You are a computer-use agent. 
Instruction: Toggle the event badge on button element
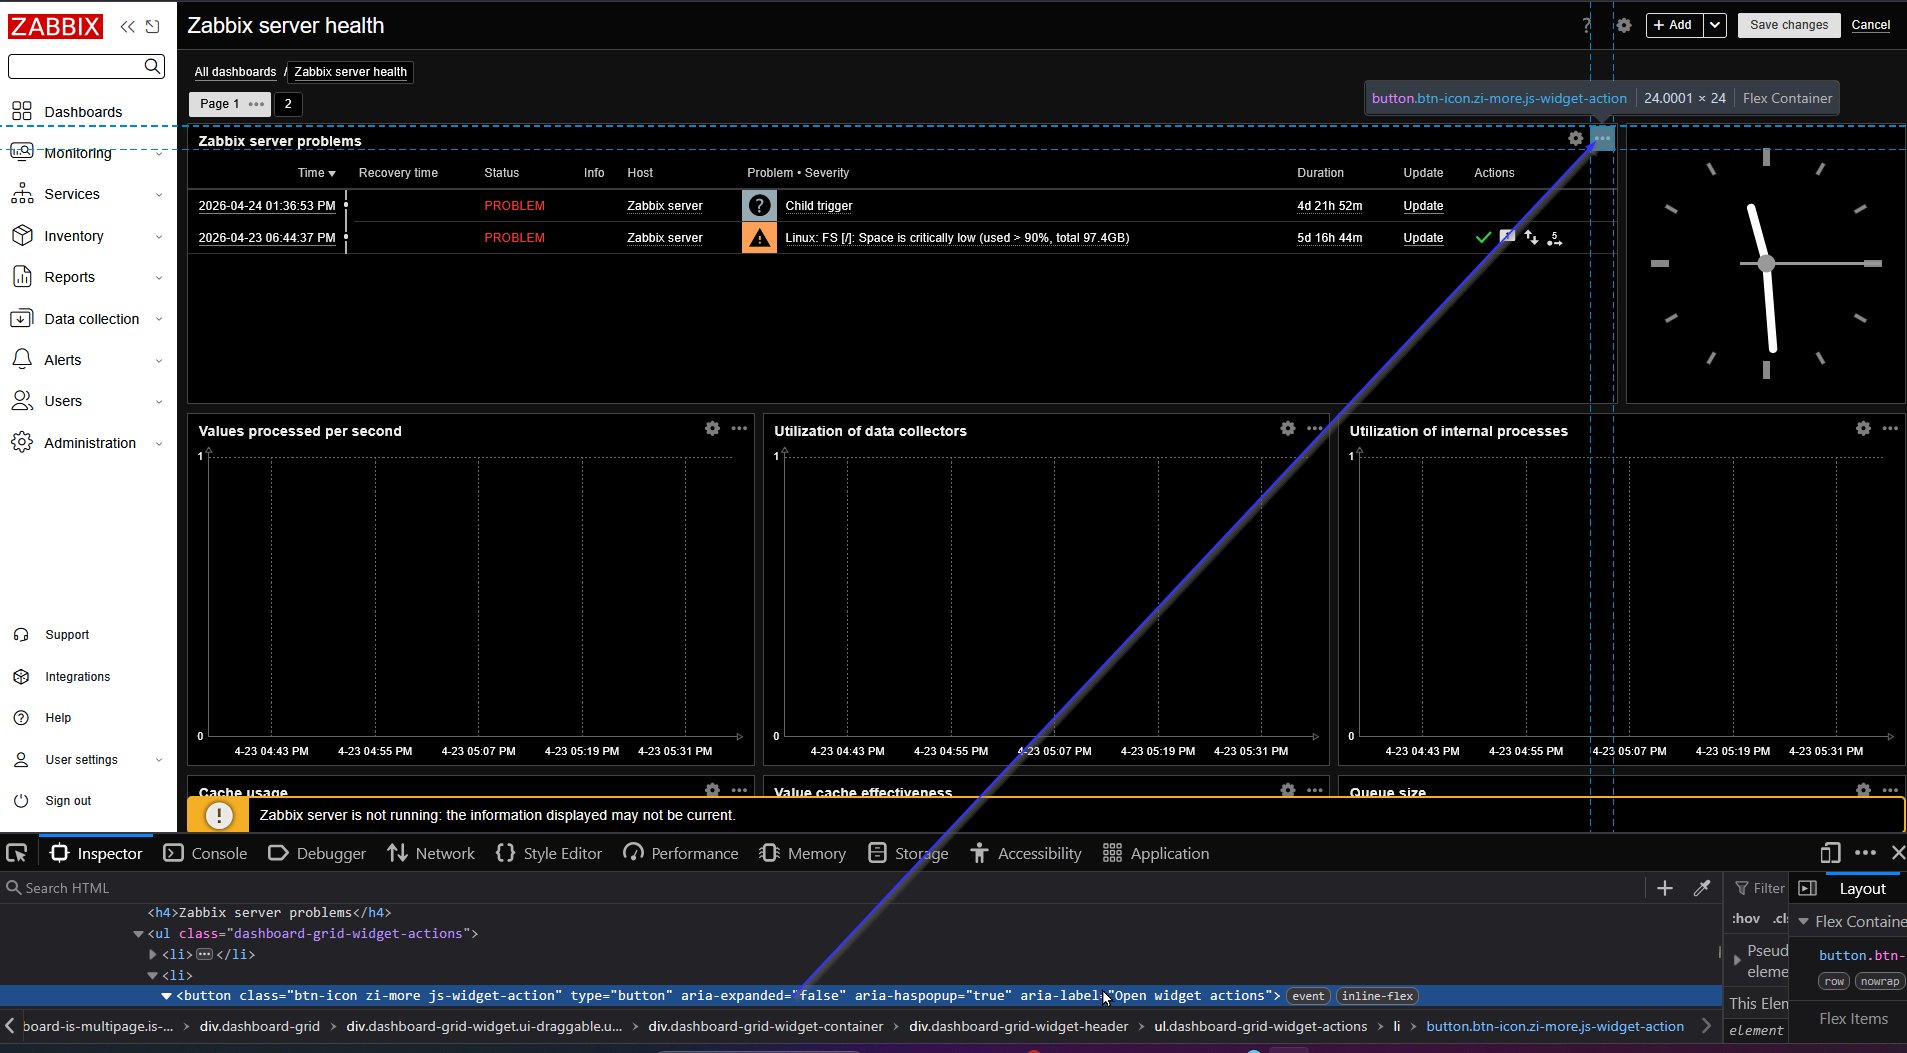(1307, 996)
